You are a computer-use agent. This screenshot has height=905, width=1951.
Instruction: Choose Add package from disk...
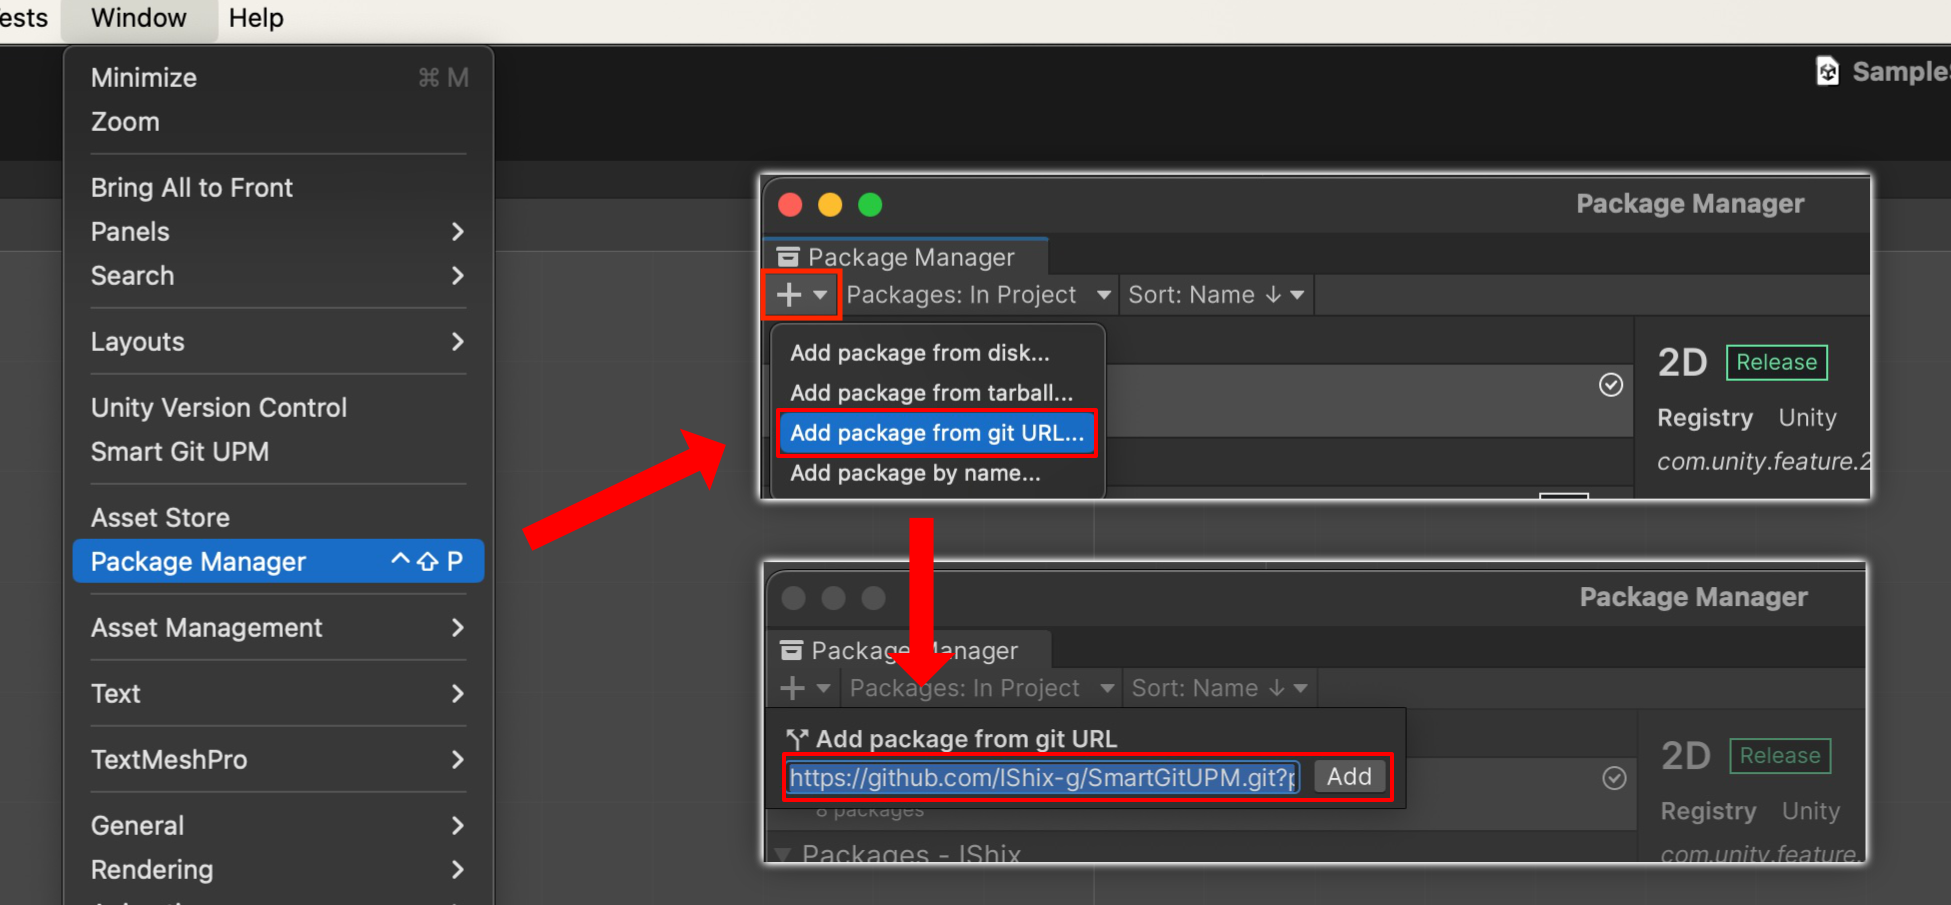click(937, 353)
